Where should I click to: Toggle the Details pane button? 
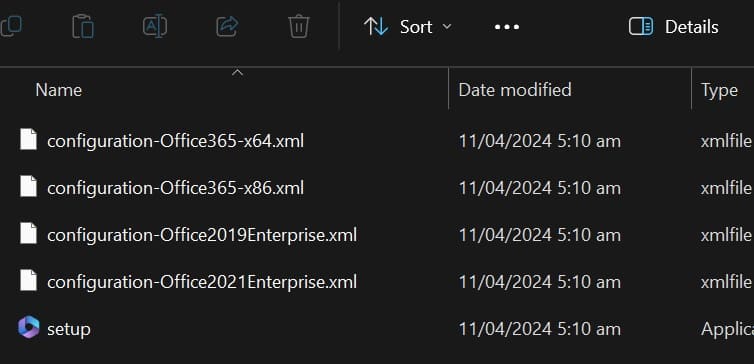(x=673, y=26)
